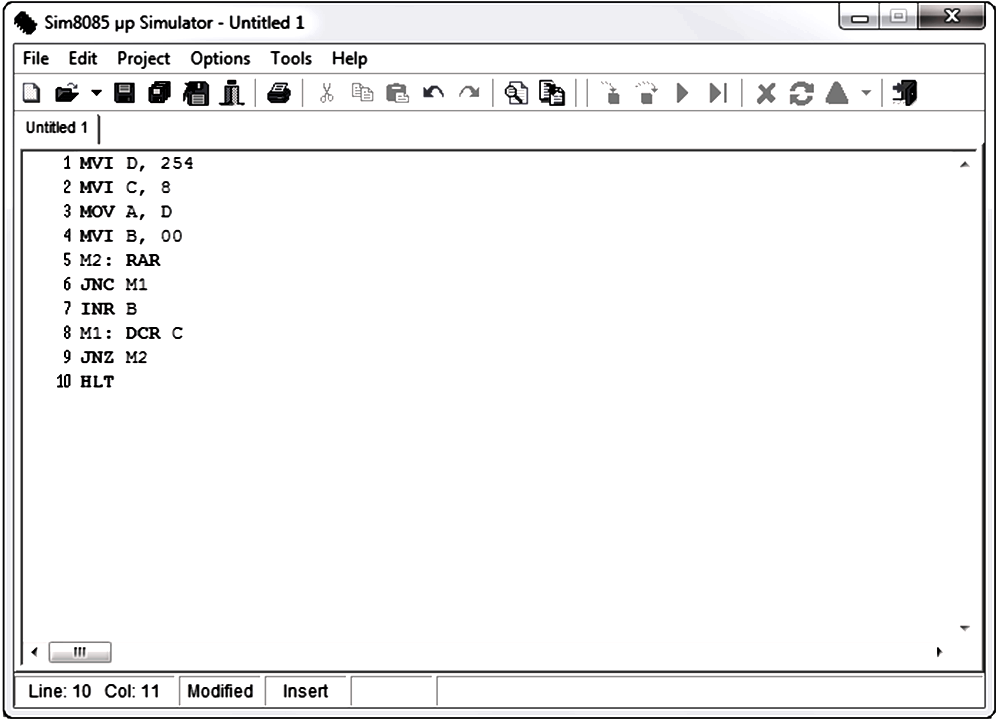Open the Tools menu
Viewport: 1003px width, 723px height.
(291, 59)
